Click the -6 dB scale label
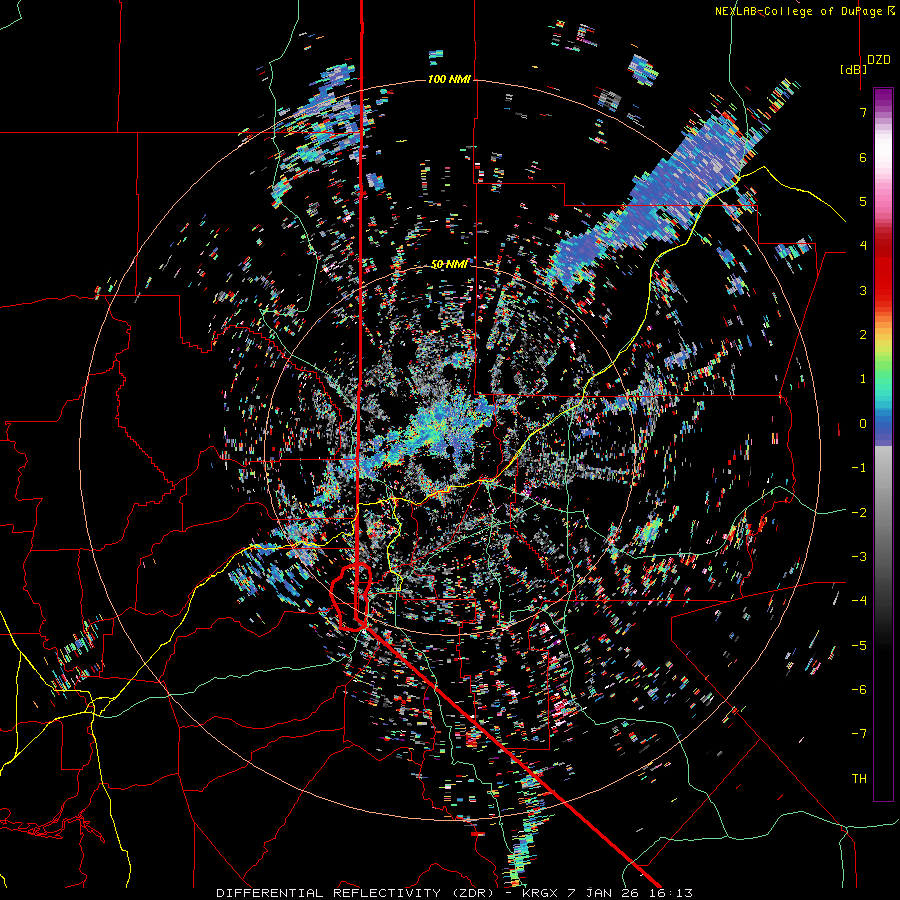 point(859,689)
